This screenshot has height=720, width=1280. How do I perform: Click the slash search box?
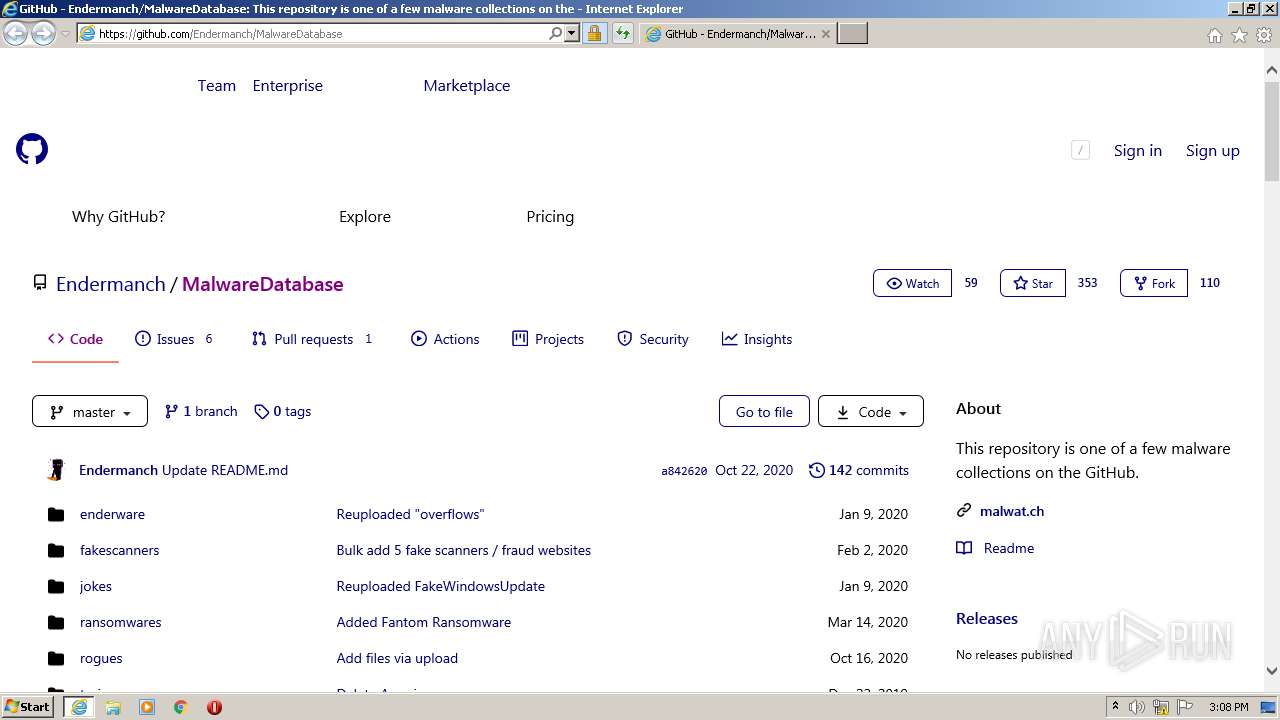[1080, 150]
